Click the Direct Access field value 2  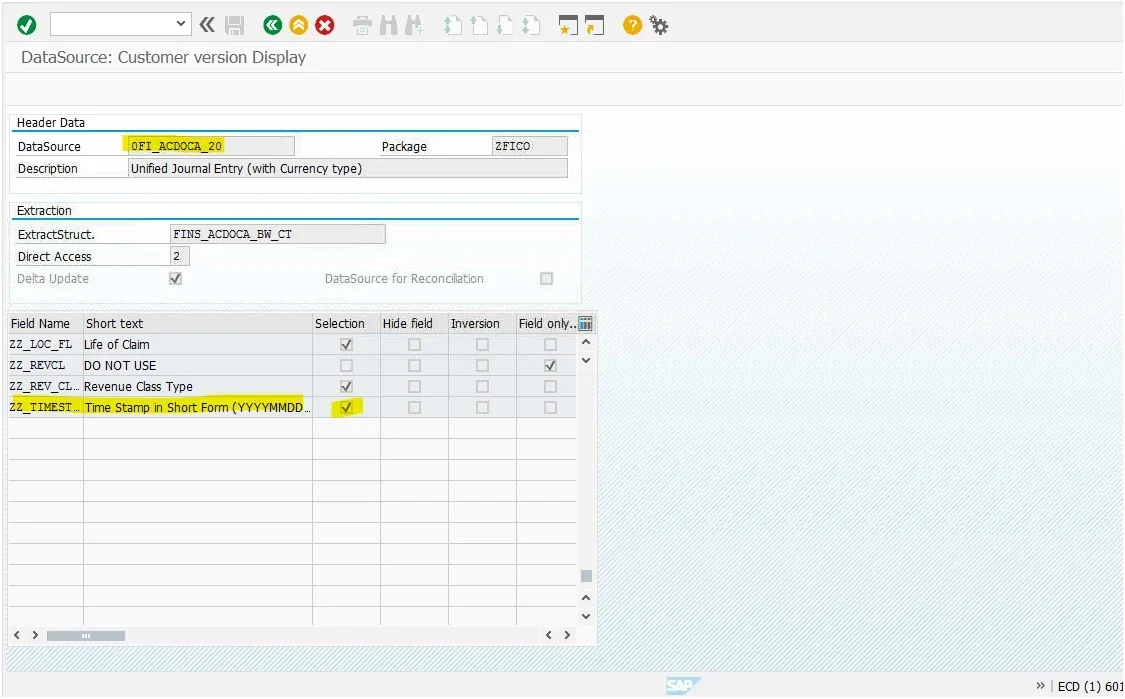(180, 256)
